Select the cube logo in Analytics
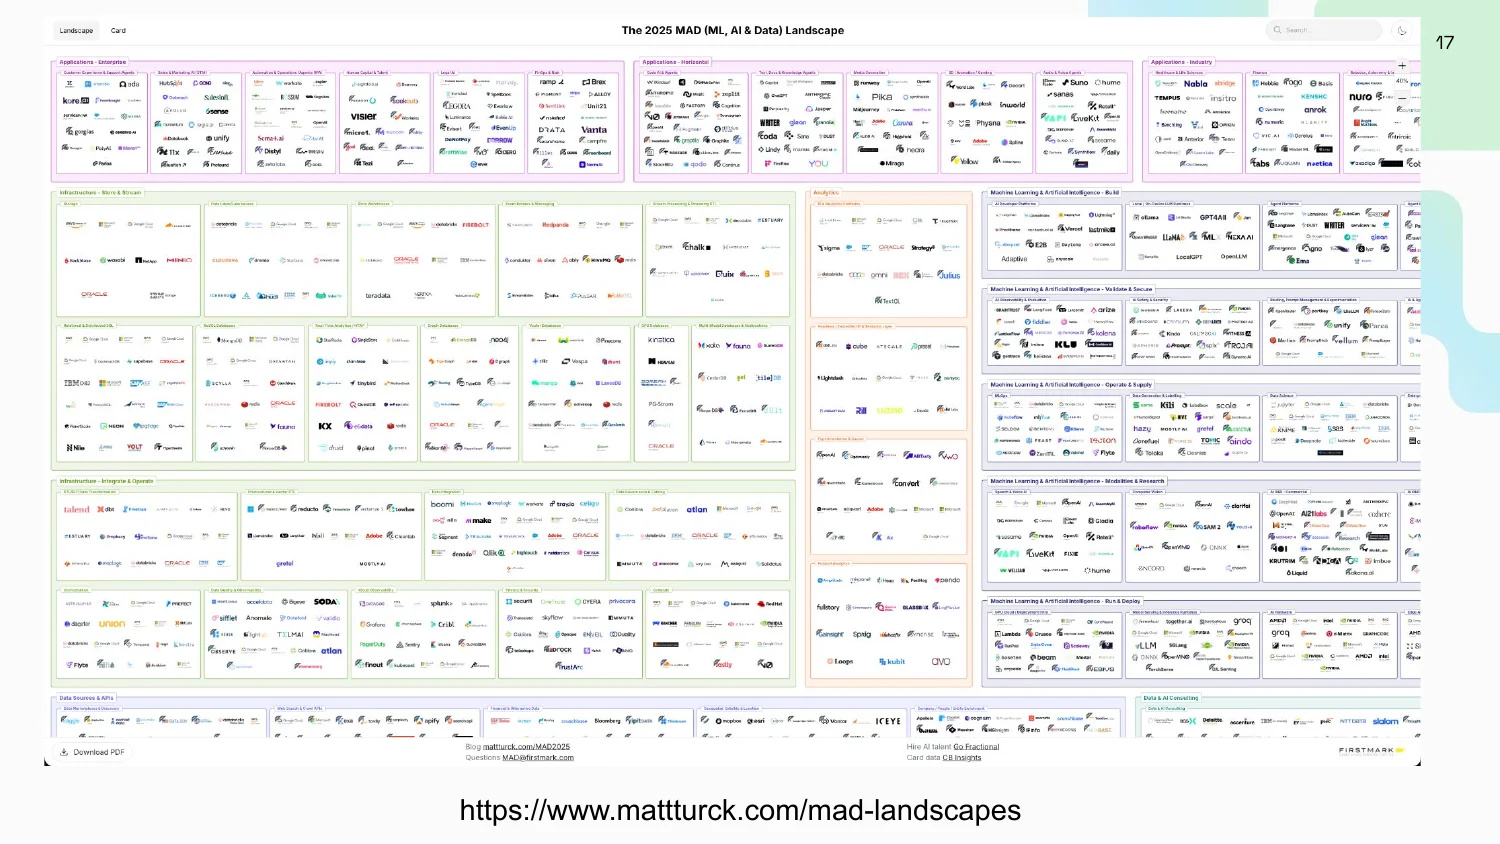 coord(858,346)
